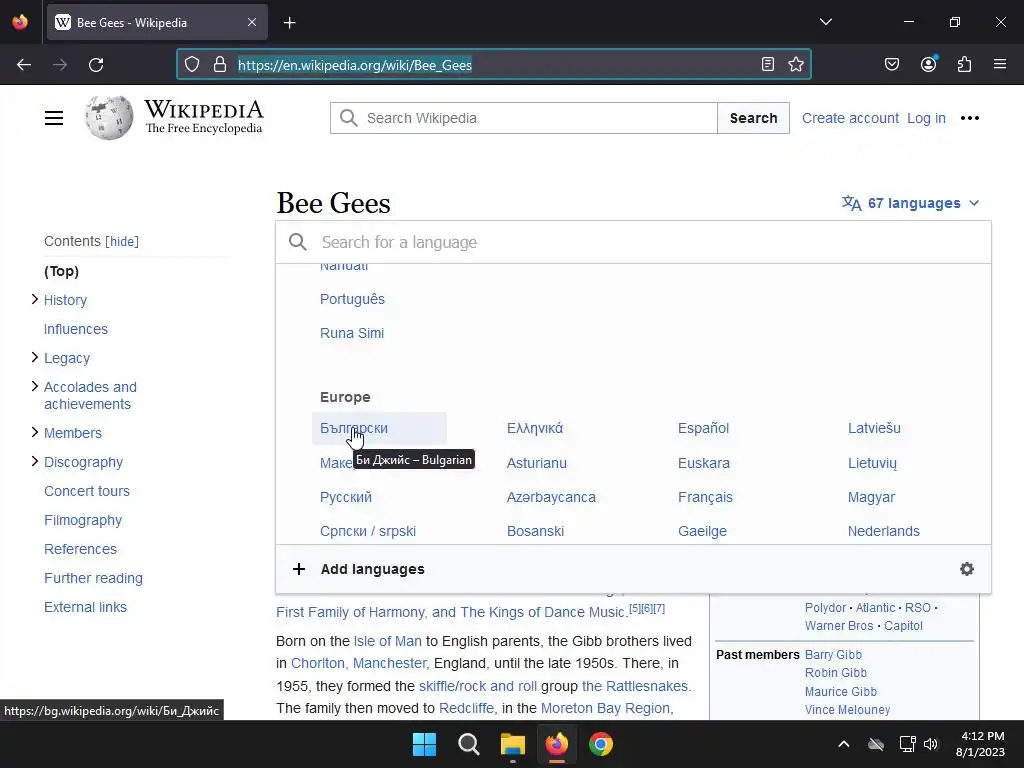This screenshot has height=768, width=1024.
Task: Expand Accolades and achievements section
Action: (x=35, y=386)
